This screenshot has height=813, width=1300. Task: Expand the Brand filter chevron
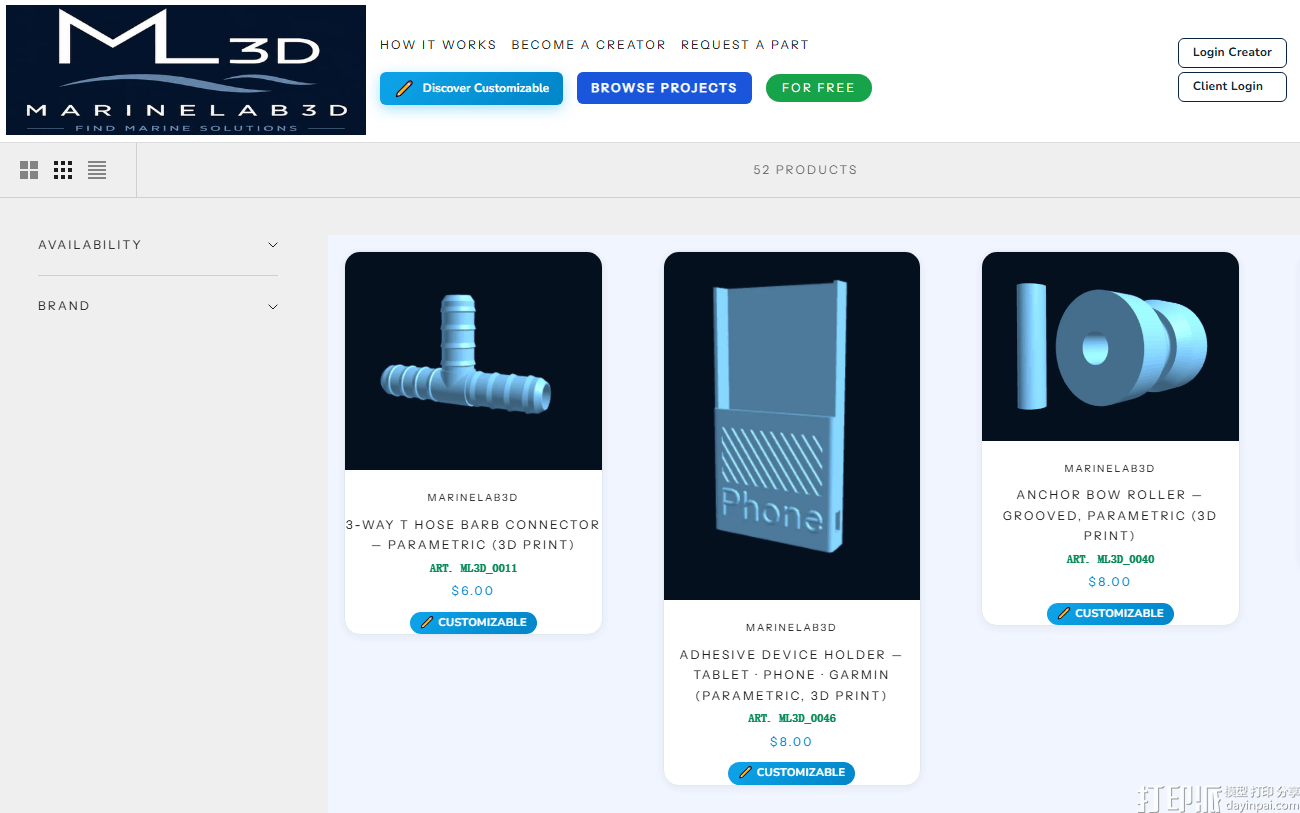tap(273, 306)
